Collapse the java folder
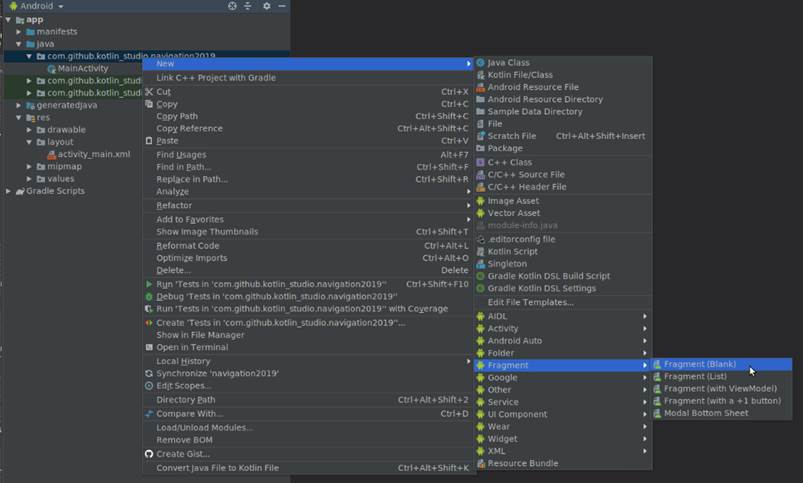This screenshot has height=483, width=803. tap(19, 44)
